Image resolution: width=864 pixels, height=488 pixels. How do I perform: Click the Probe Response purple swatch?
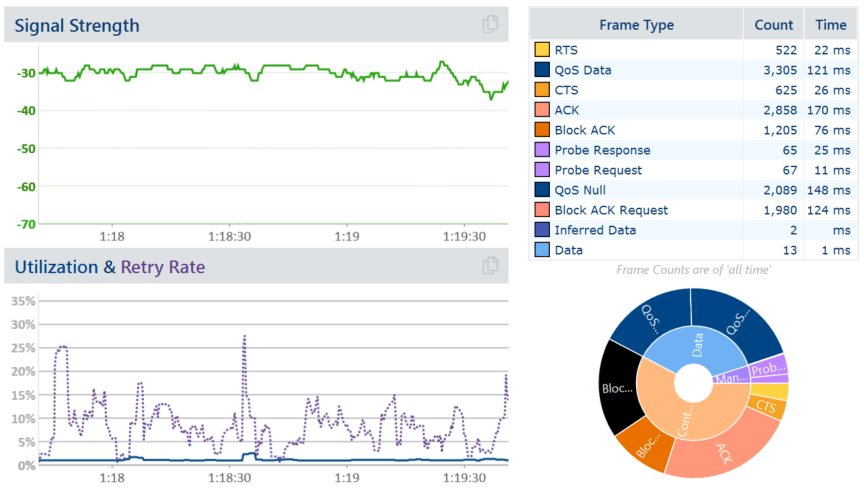click(x=542, y=150)
